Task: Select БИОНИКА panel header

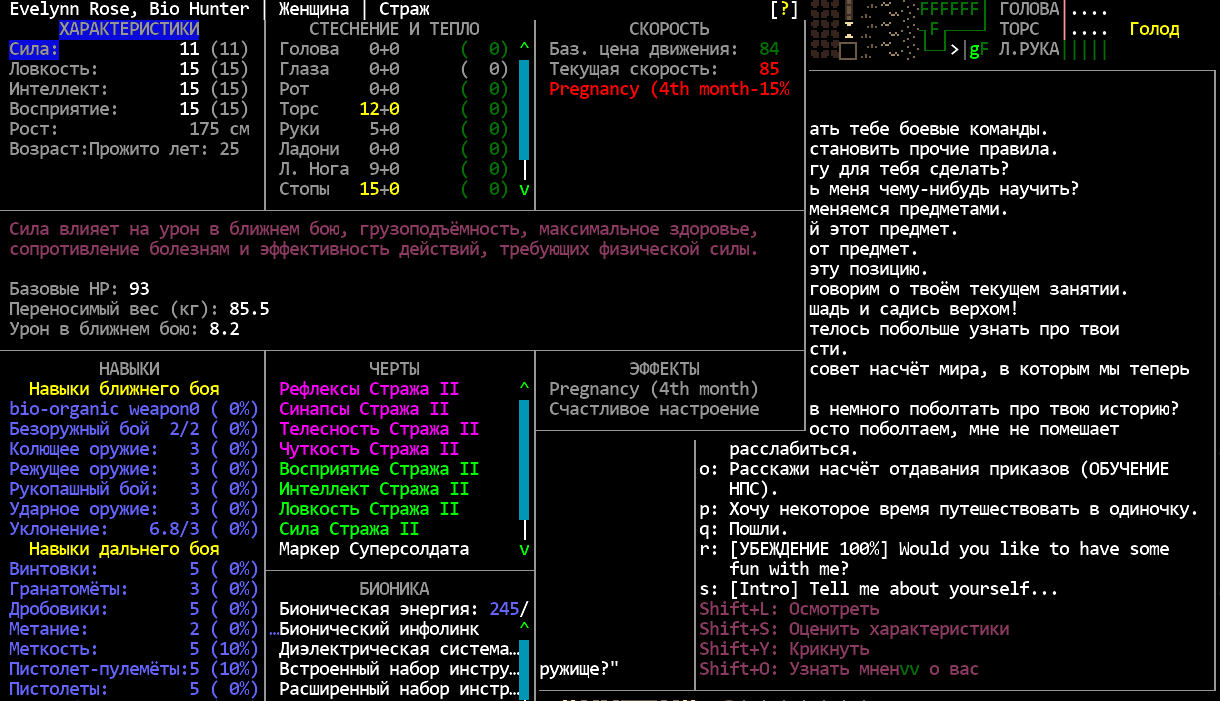Action: pyautogui.click(x=394, y=589)
